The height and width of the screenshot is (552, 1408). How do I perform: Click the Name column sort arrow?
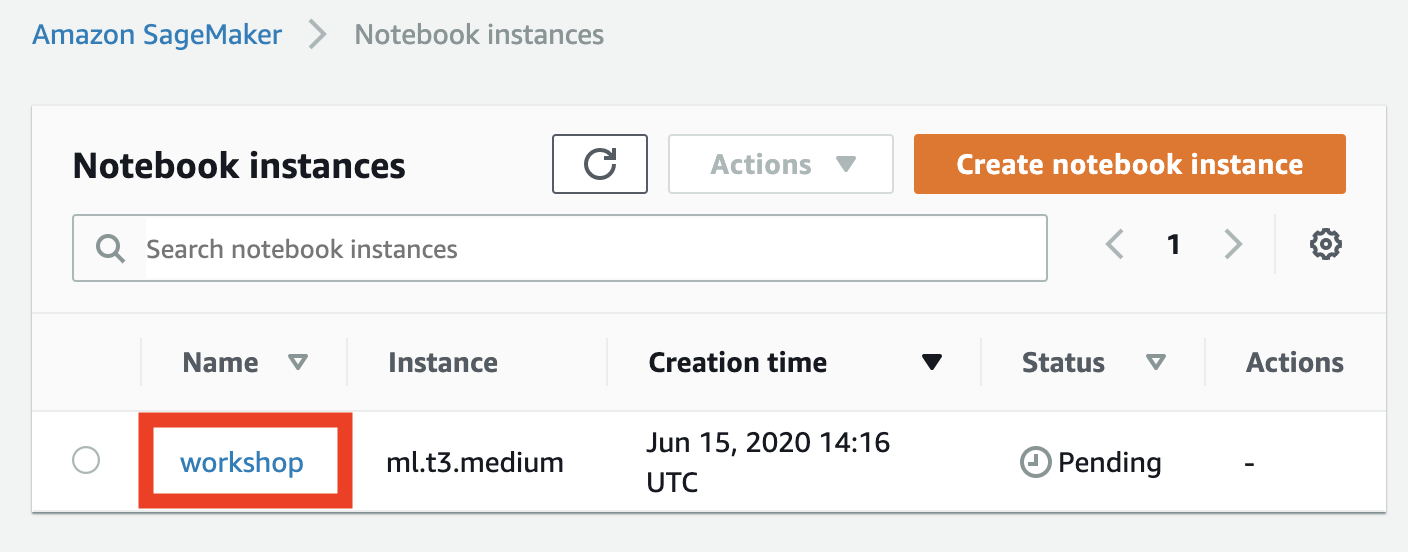(297, 362)
